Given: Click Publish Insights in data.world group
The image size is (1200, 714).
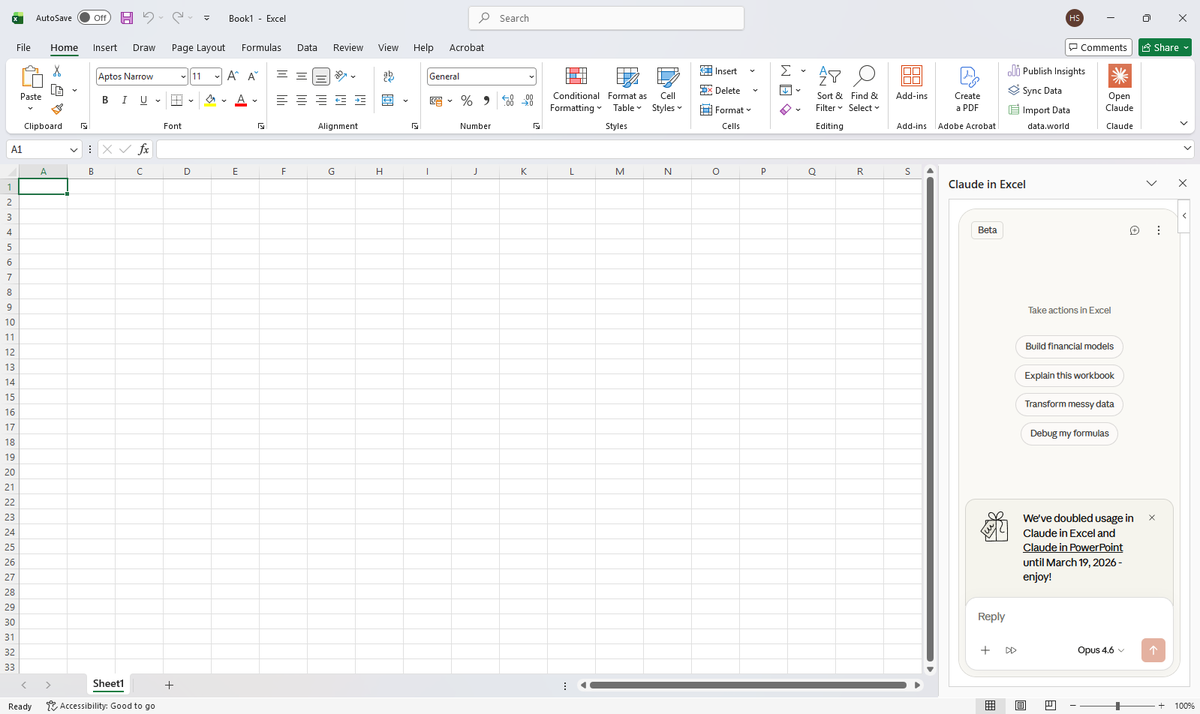Looking at the screenshot, I should pyautogui.click(x=1046, y=71).
